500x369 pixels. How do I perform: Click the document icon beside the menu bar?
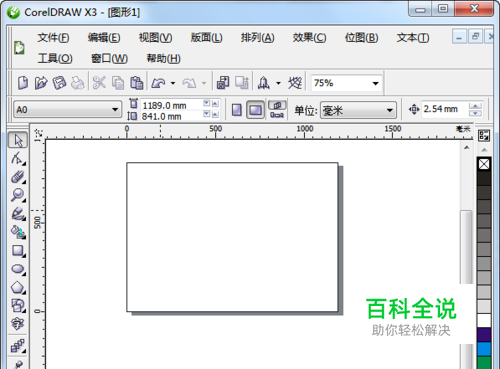point(19,48)
